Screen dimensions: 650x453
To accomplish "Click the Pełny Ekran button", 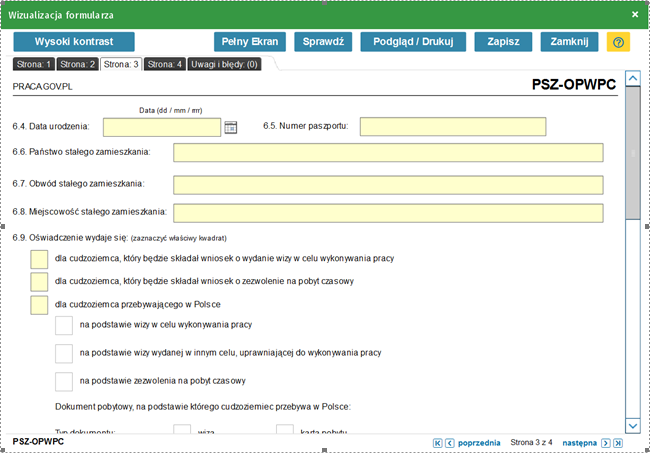I will (x=250, y=42).
